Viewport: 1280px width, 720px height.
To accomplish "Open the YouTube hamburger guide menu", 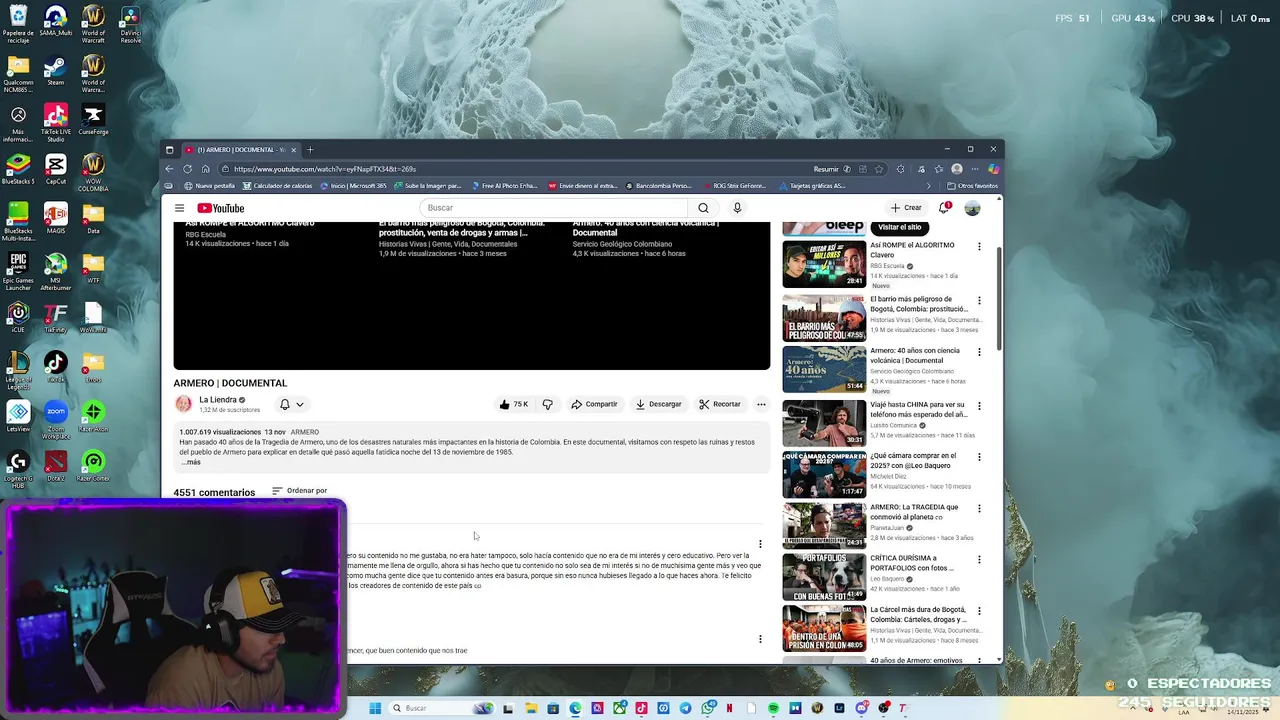I will point(179,208).
